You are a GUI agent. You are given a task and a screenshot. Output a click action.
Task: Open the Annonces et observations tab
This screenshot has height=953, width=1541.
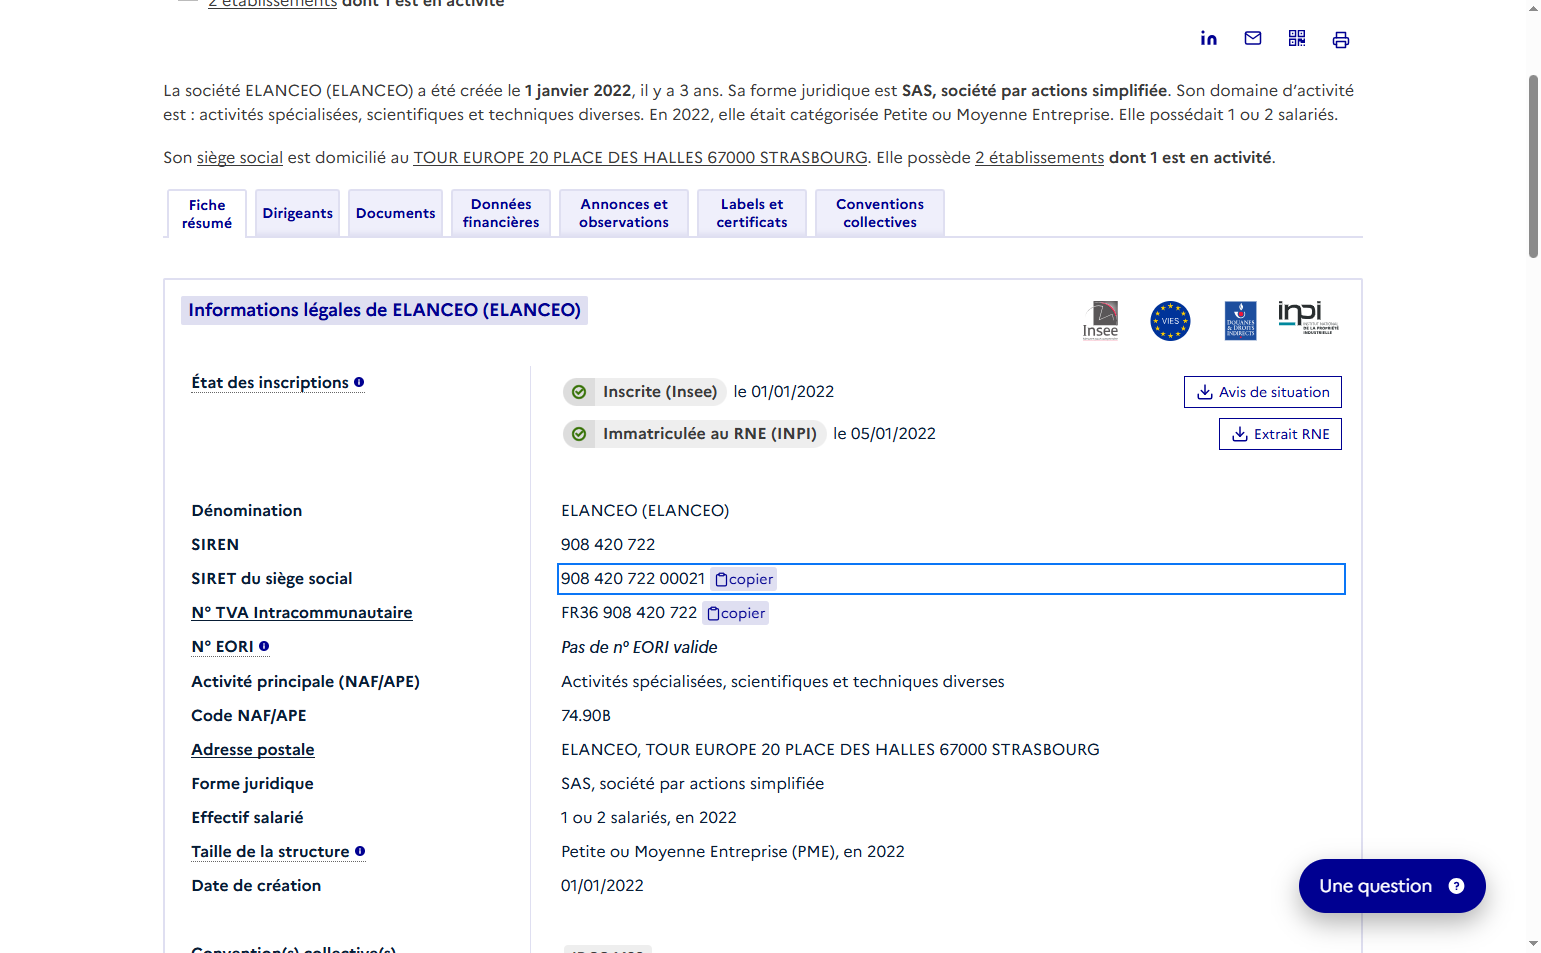pos(624,213)
